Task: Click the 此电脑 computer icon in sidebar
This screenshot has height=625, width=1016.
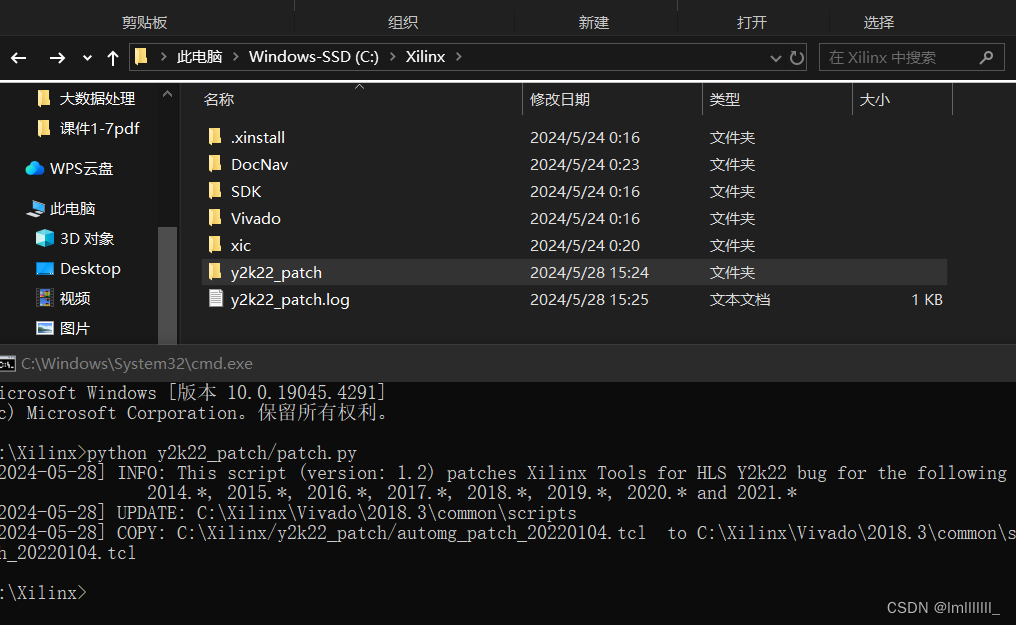Action: [x=36, y=209]
